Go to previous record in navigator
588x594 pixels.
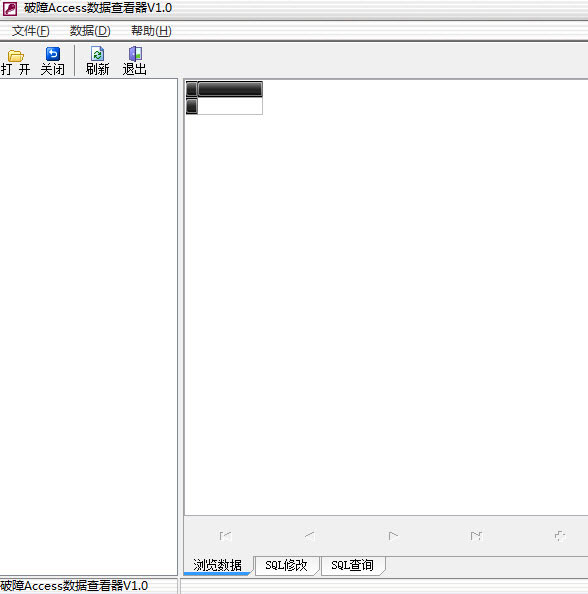point(310,535)
